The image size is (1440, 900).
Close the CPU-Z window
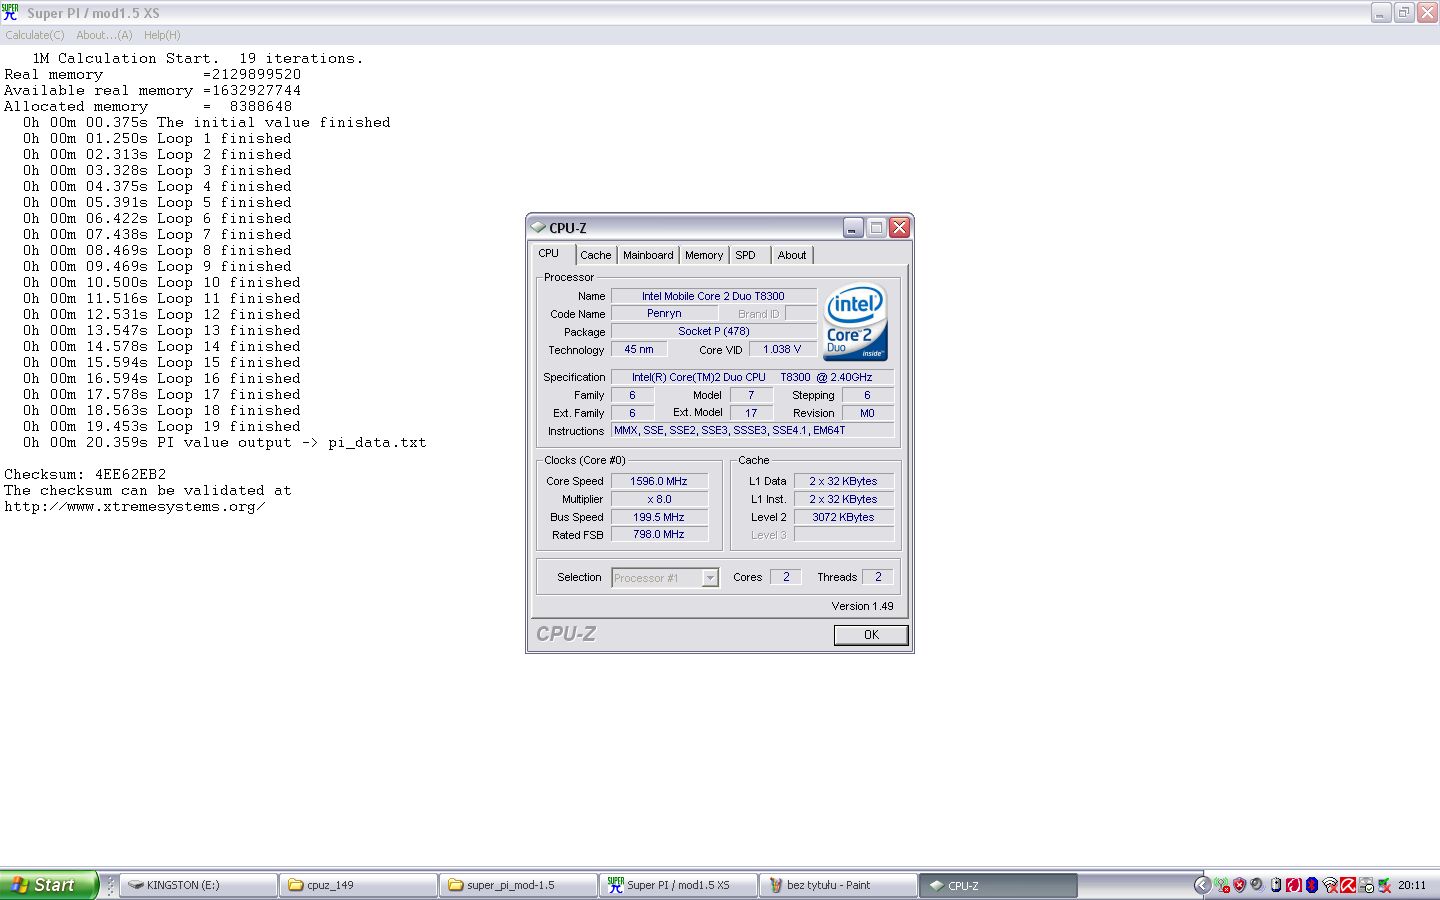899,227
